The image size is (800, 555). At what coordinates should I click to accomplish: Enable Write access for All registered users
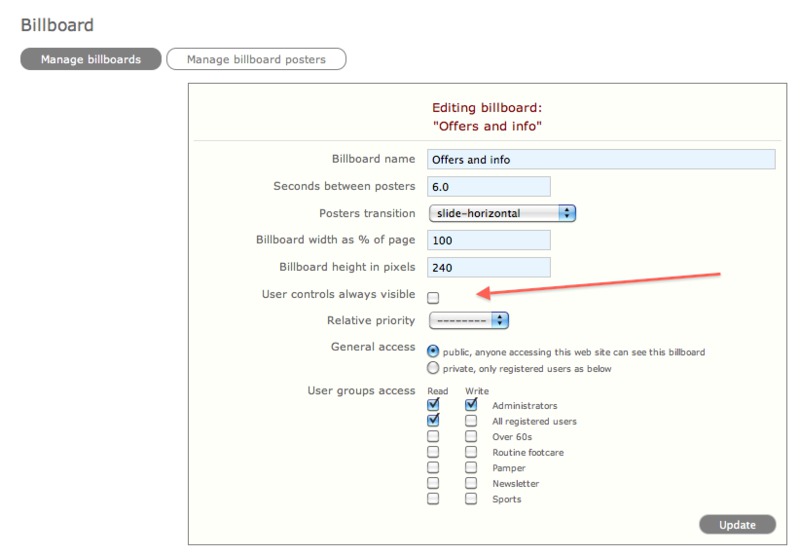tap(471, 421)
